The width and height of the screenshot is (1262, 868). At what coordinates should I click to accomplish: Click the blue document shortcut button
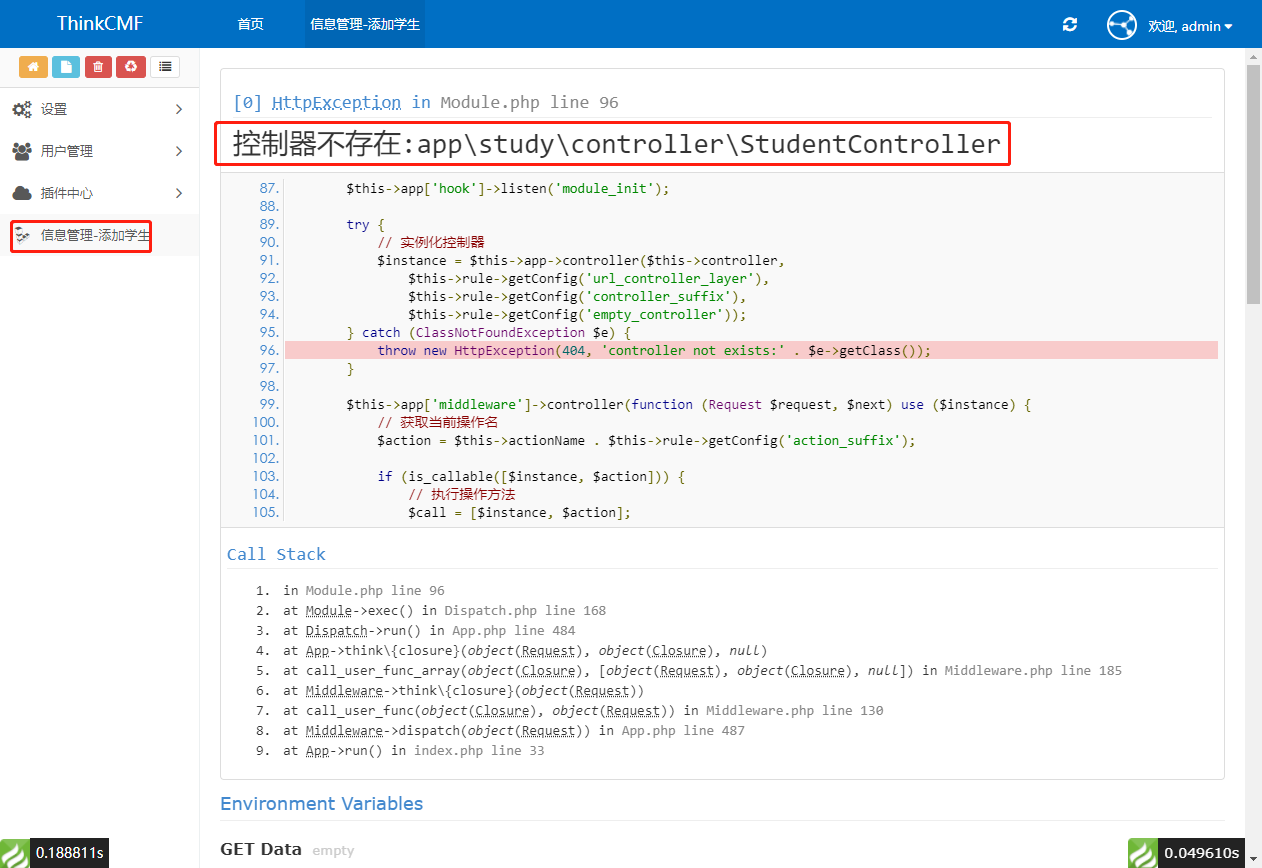(x=66, y=67)
